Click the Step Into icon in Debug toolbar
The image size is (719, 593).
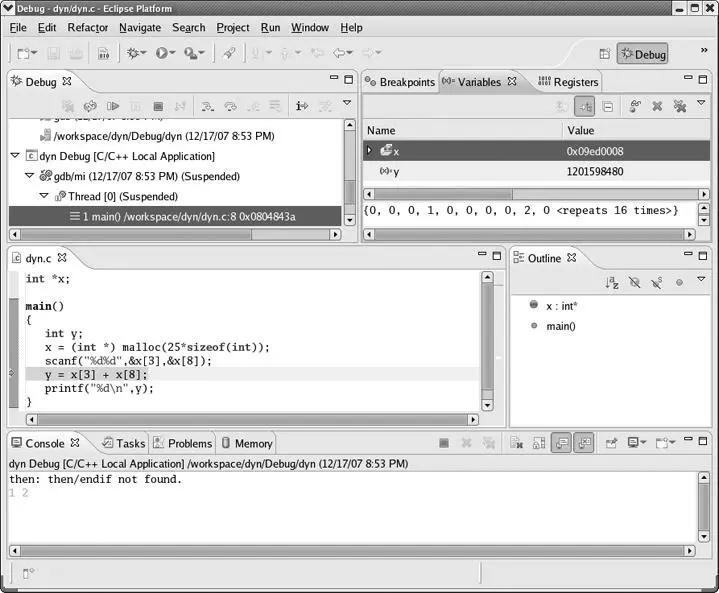[207, 106]
